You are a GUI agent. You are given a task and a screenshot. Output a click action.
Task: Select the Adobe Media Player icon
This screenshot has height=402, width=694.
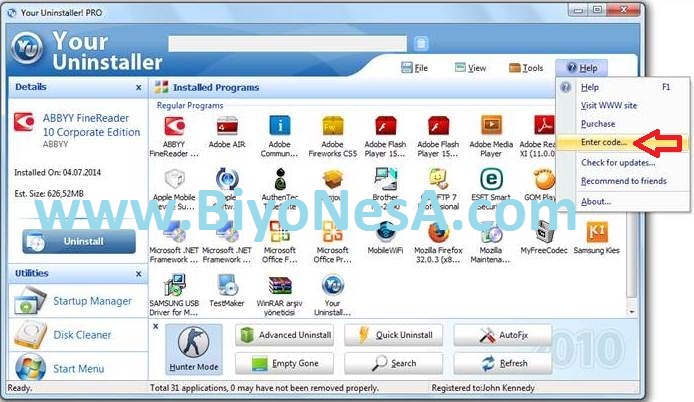point(491,127)
